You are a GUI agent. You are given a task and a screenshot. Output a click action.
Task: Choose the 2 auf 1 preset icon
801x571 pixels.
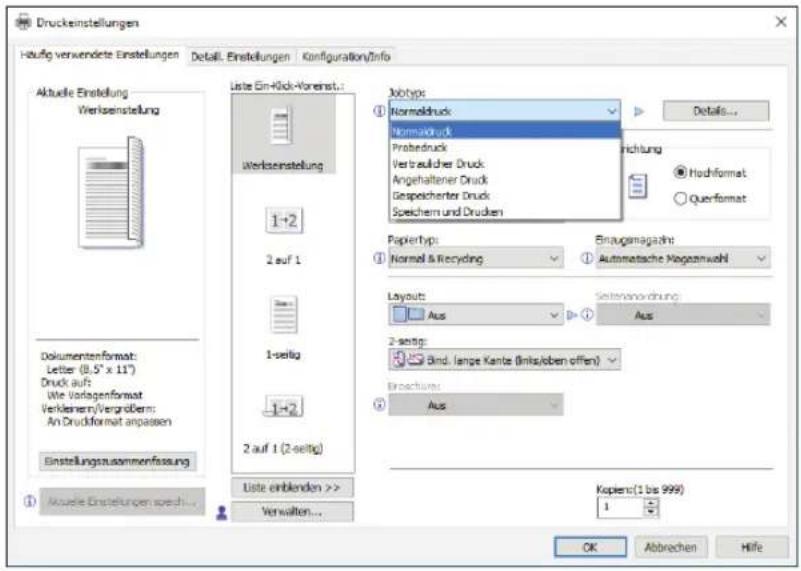click(x=284, y=221)
